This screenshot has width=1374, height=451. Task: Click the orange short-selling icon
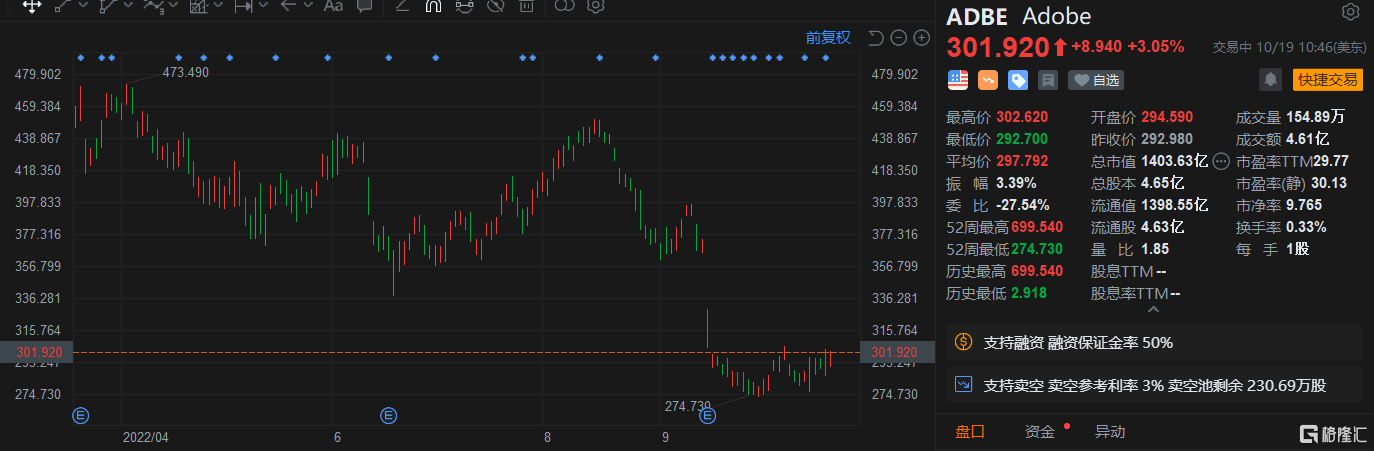[988, 80]
